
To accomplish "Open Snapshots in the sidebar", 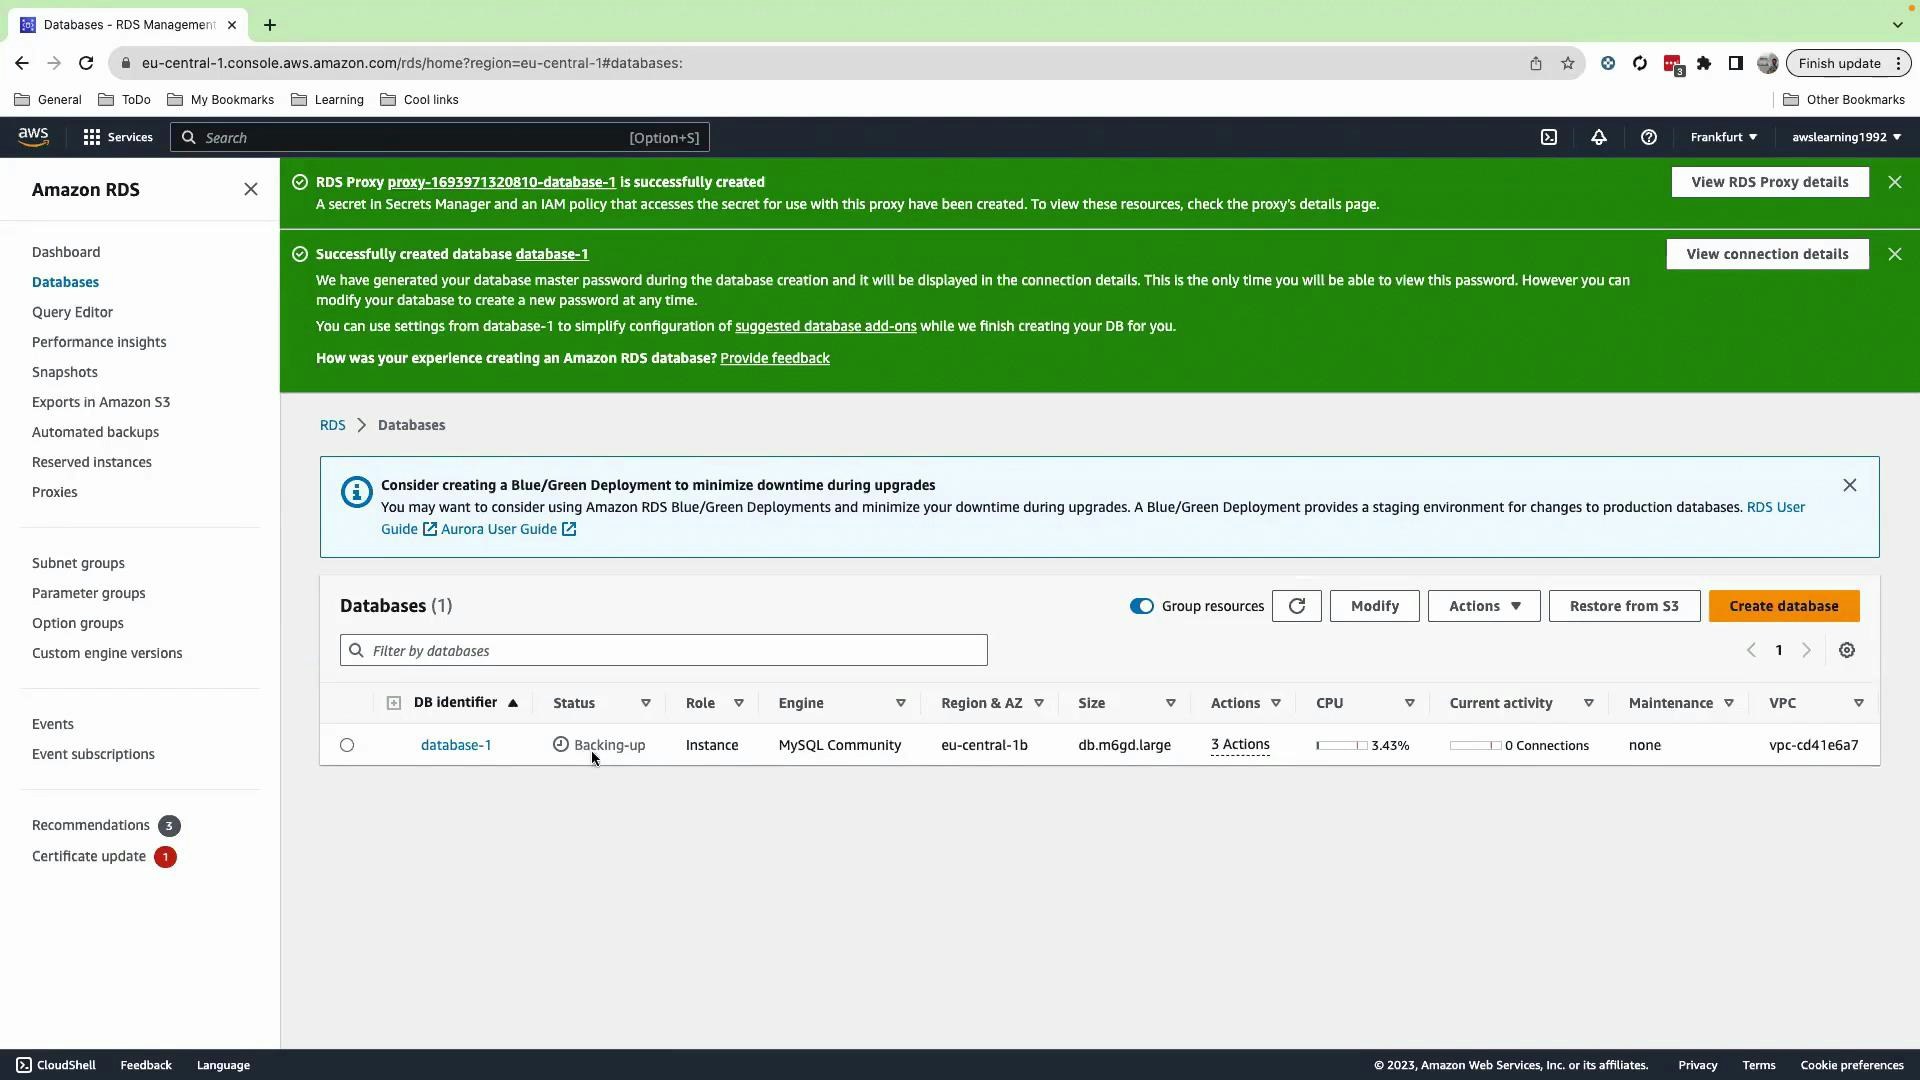I will (65, 372).
